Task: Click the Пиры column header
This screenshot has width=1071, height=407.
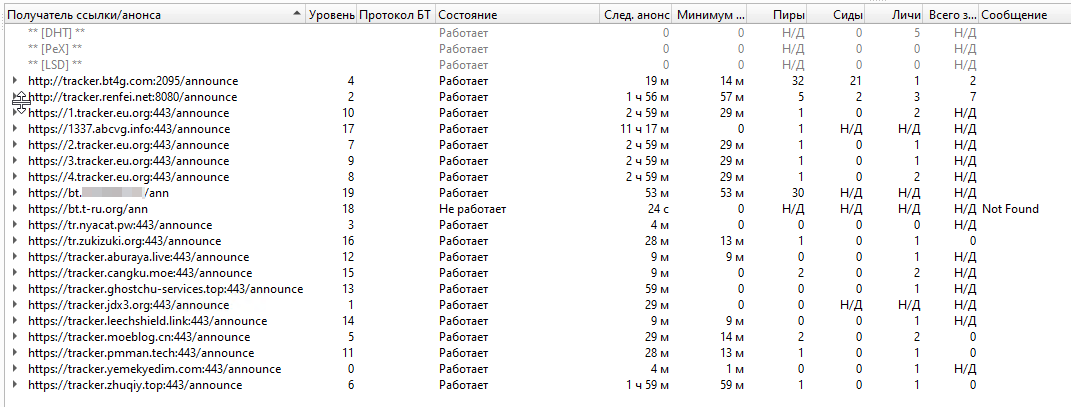Action: 790,16
